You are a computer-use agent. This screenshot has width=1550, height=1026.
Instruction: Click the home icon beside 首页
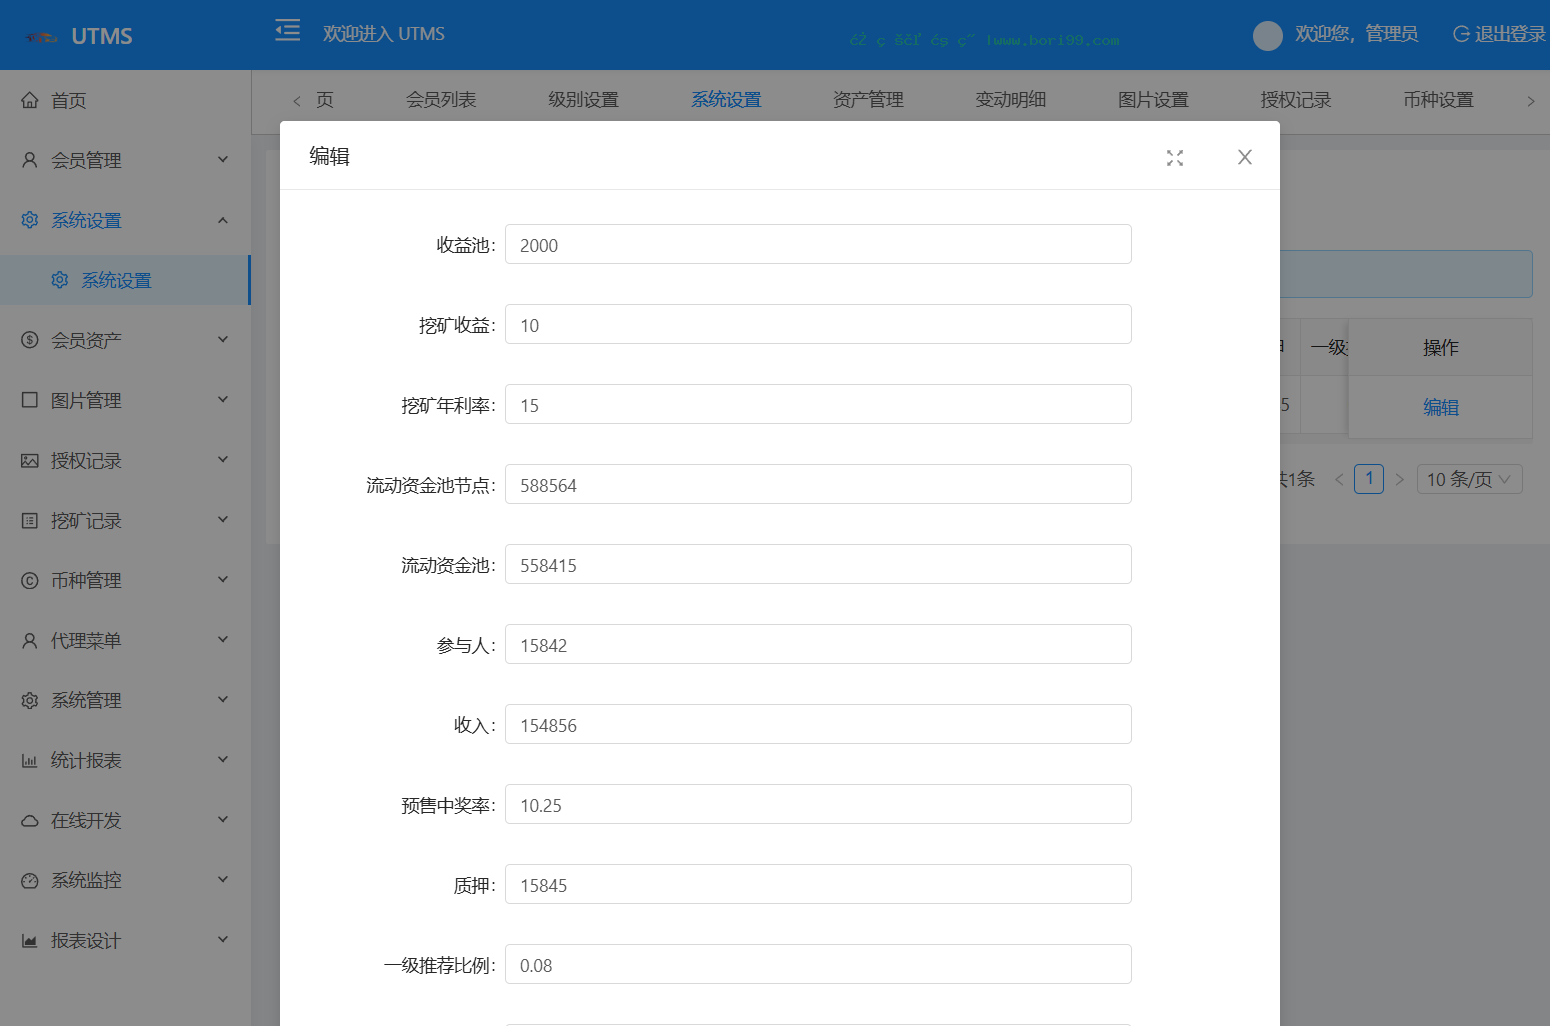point(30,100)
